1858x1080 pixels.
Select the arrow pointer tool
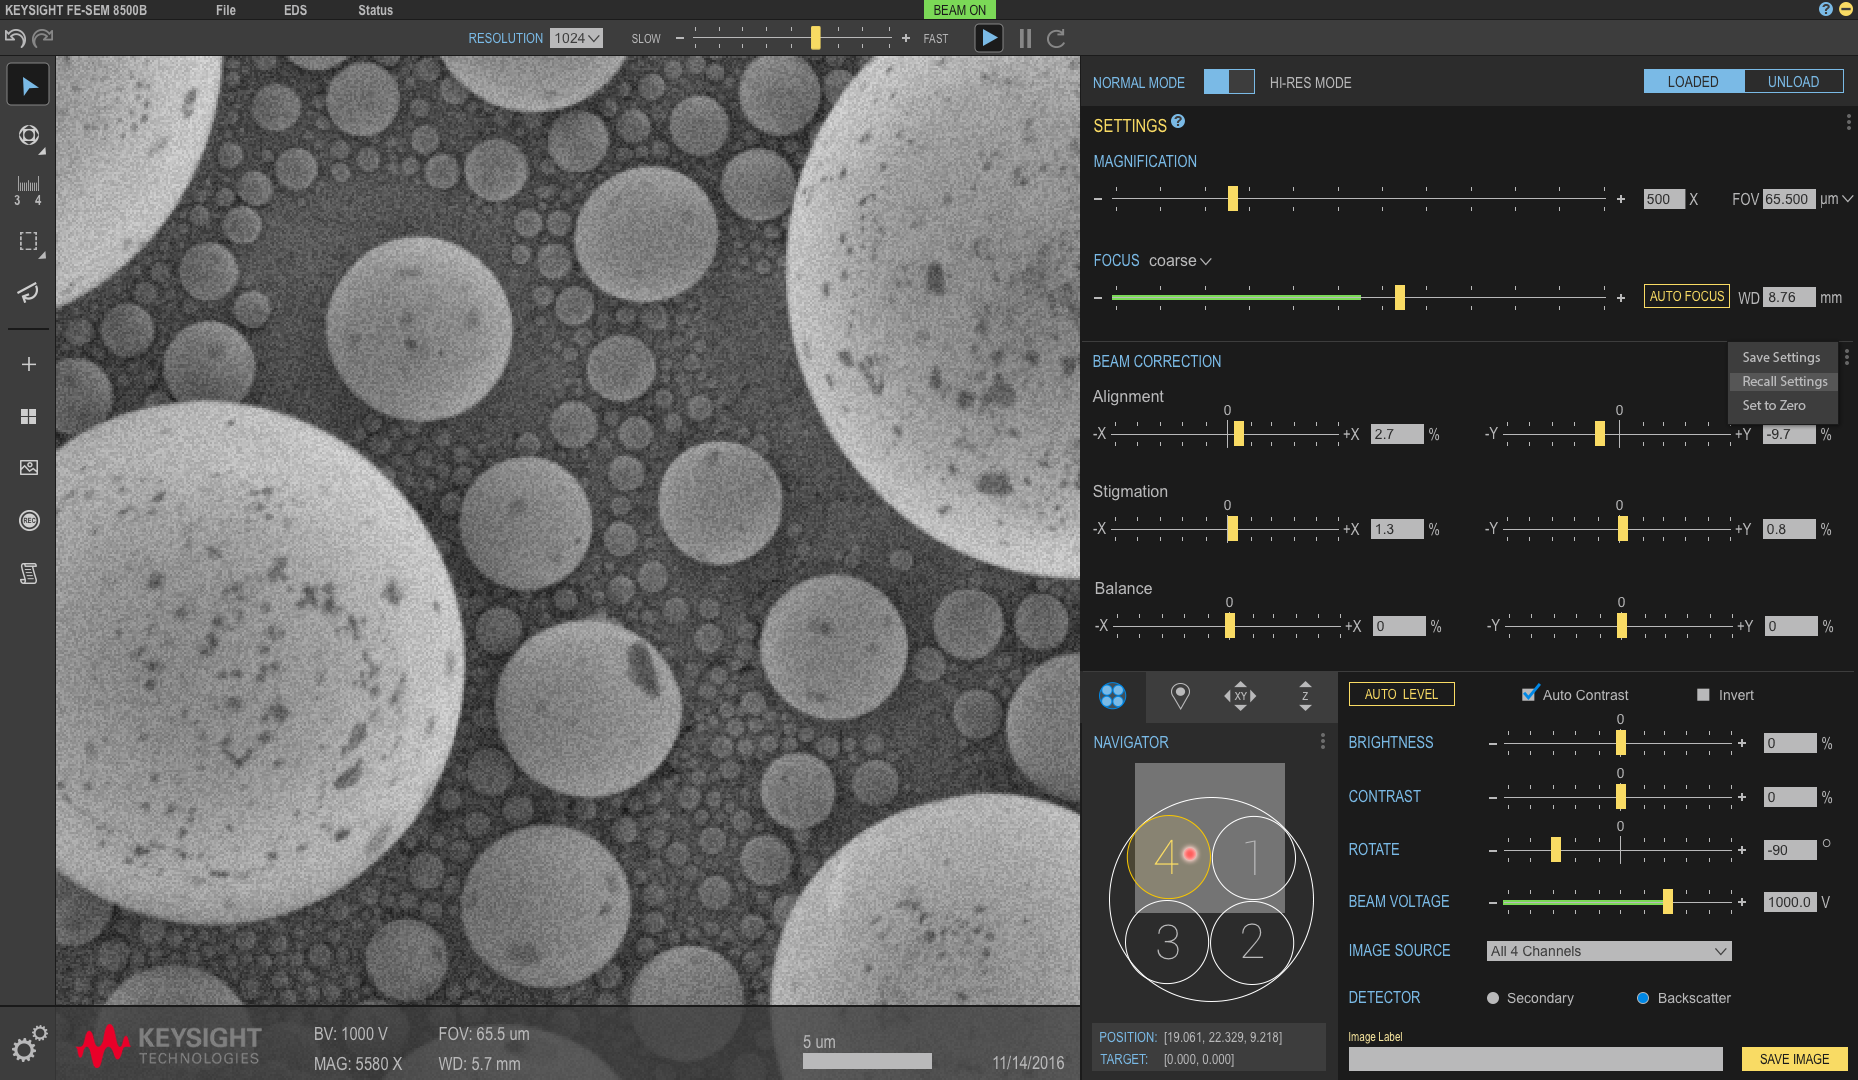(28, 86)
